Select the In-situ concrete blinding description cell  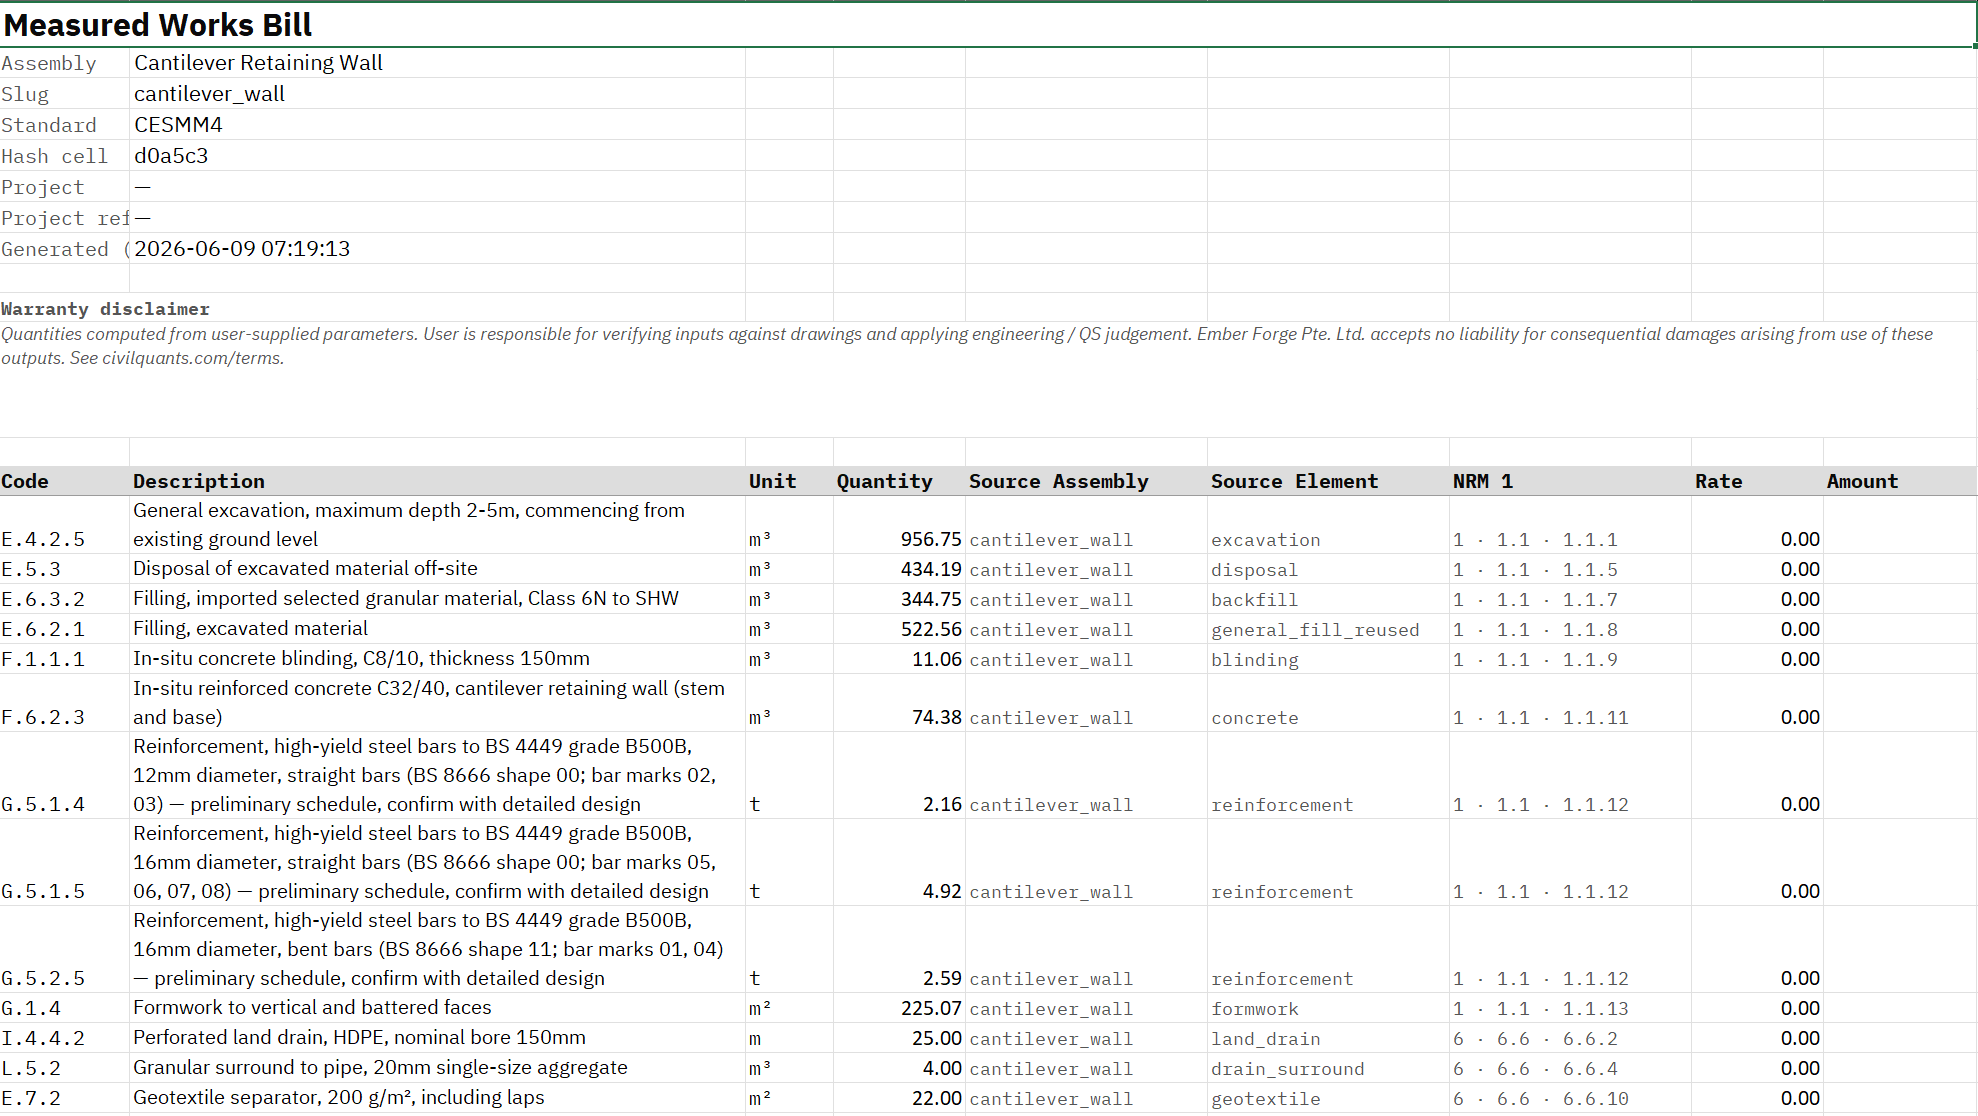point(437,659)
